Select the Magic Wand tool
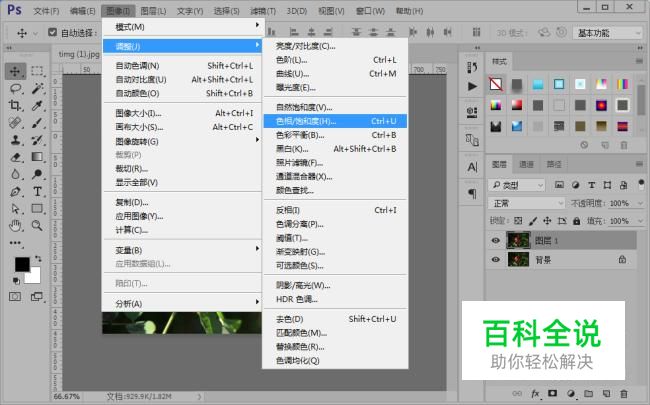Screen dimensions: 650x405 point(37,88)
